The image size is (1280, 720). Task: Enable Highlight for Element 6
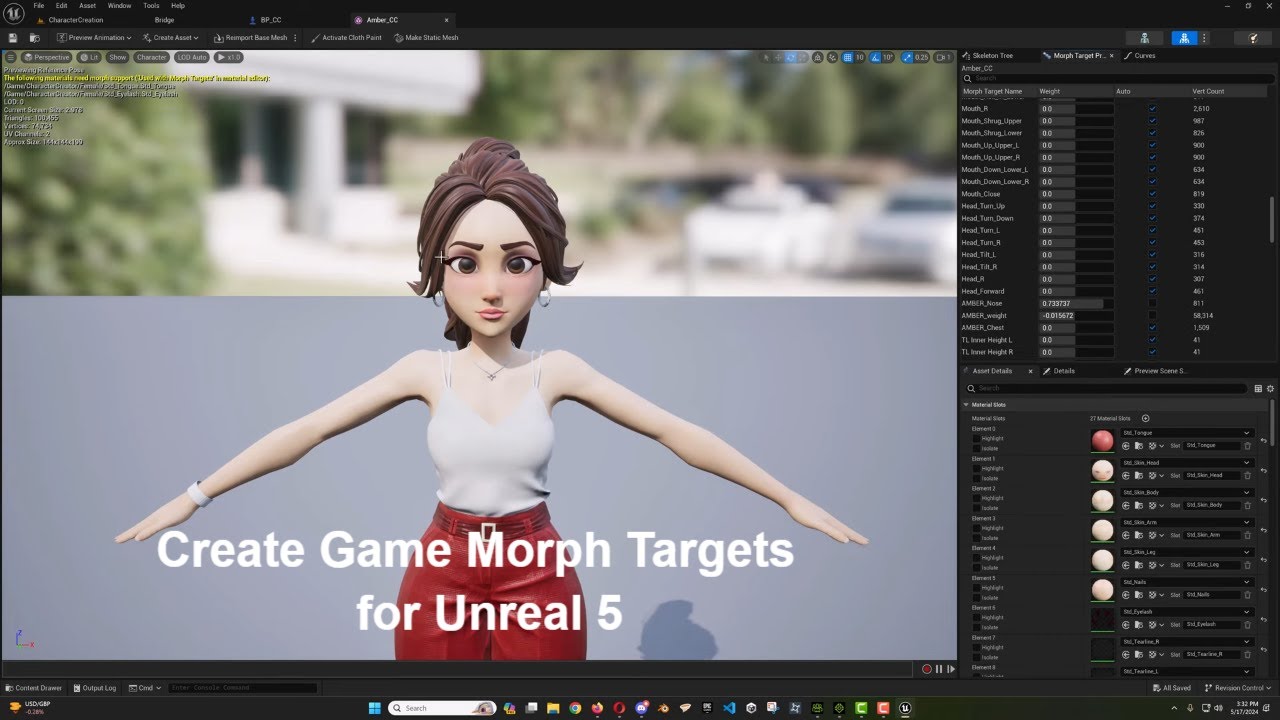(x=976, y=617)
